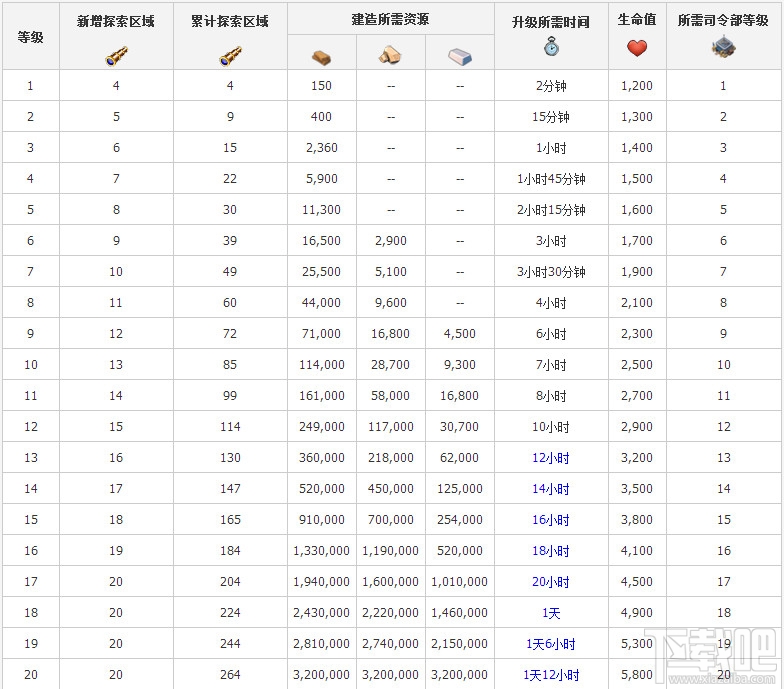784x689 pixels.
Task: Select the 114,000 gold cost cell
Action: (x=322, y=364)
